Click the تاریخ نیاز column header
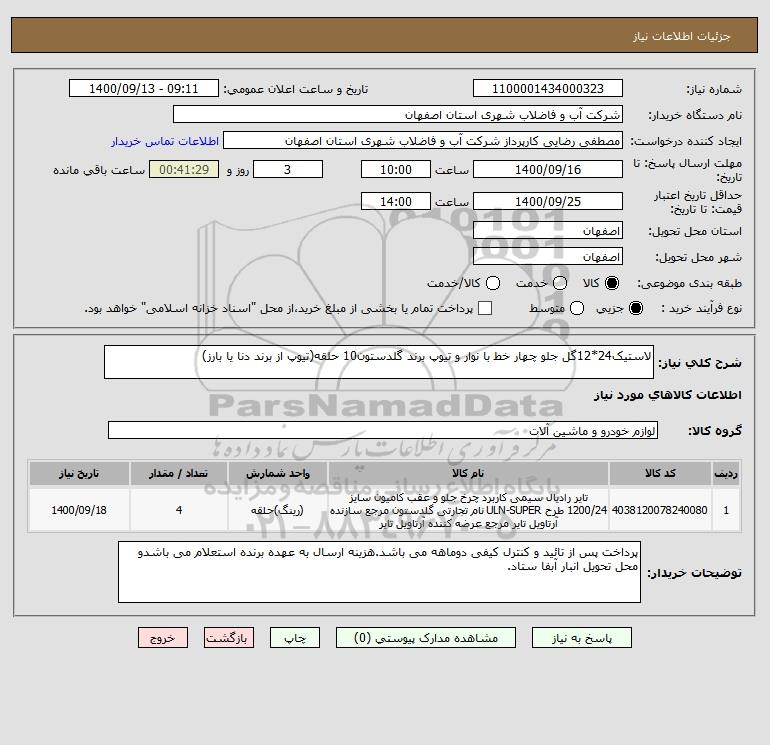Screen dimensions: 770x745 (x=79, y=473)
